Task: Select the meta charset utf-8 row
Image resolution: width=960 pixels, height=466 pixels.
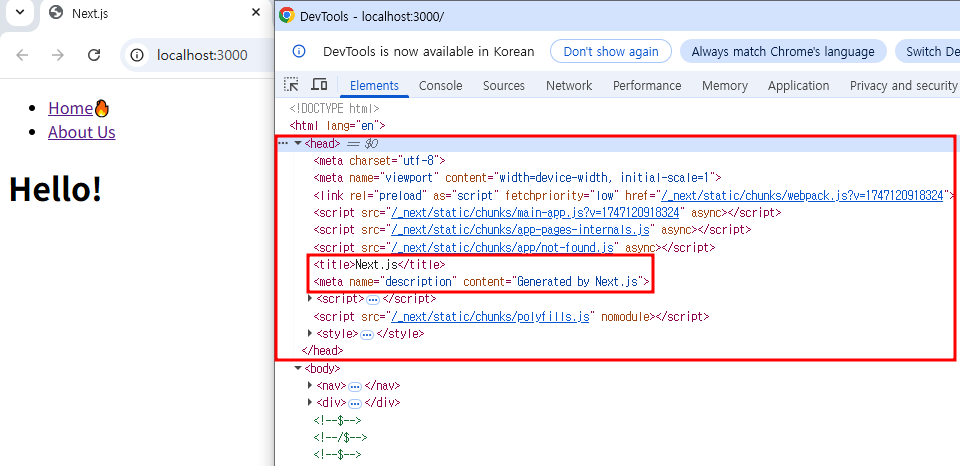Action: click(380, 161)
